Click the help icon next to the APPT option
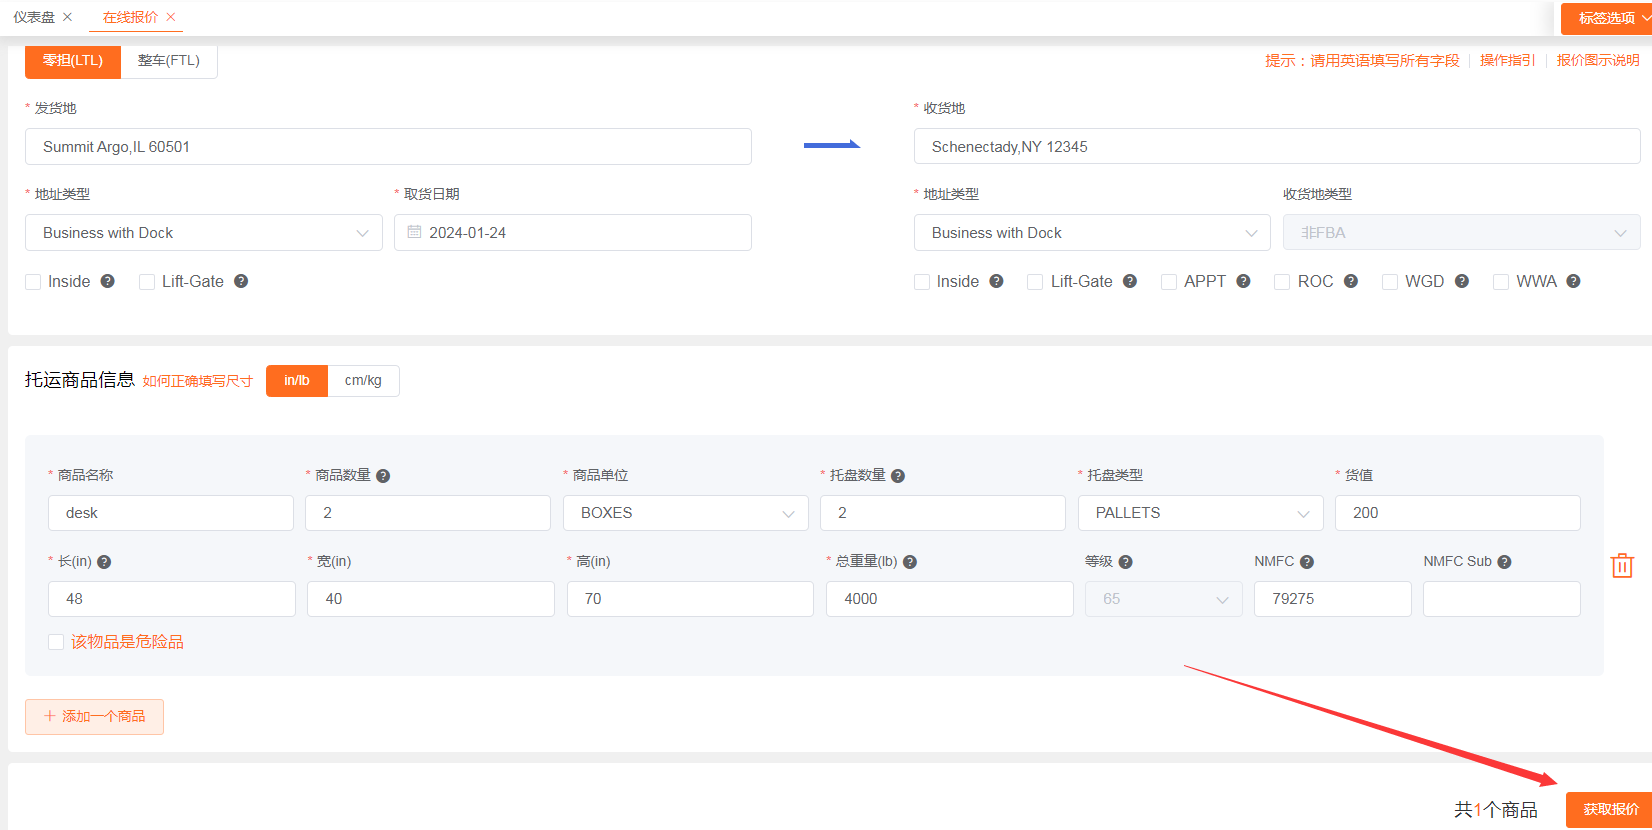Viewport: 1652px width, 830px height. [x=1243, y=282]
